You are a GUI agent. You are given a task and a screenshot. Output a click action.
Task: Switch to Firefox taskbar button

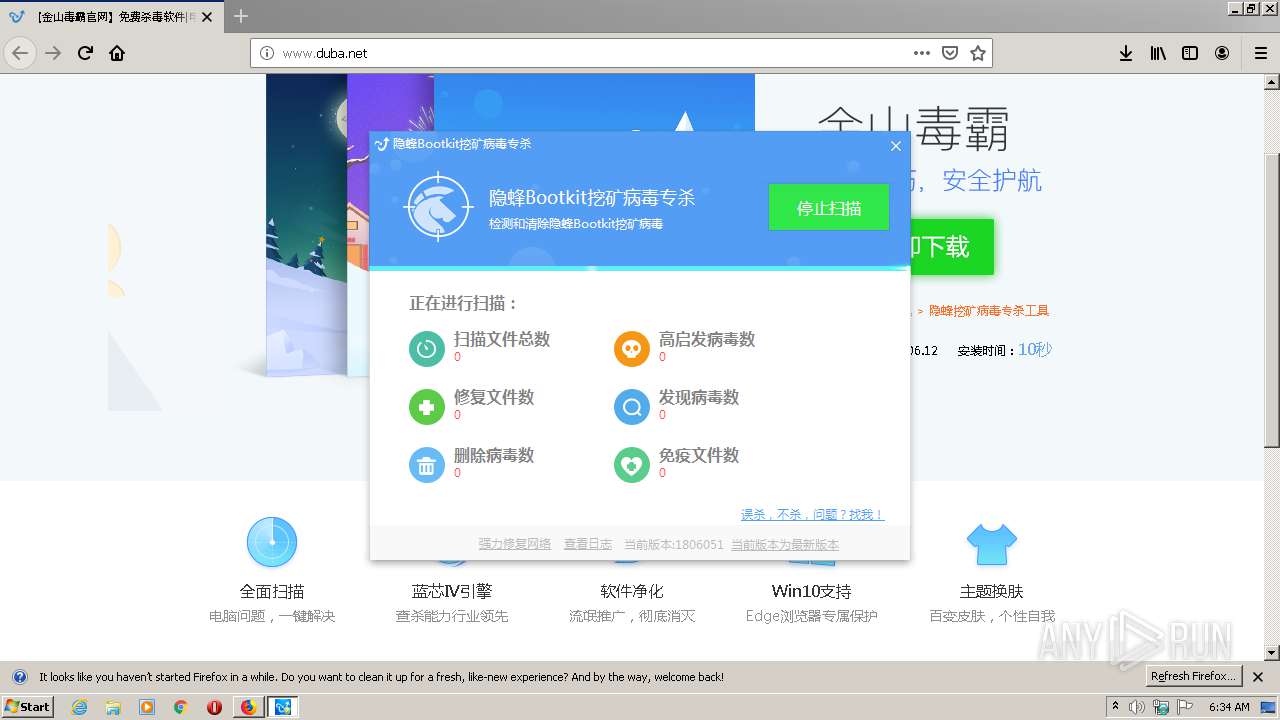point(248,707)
